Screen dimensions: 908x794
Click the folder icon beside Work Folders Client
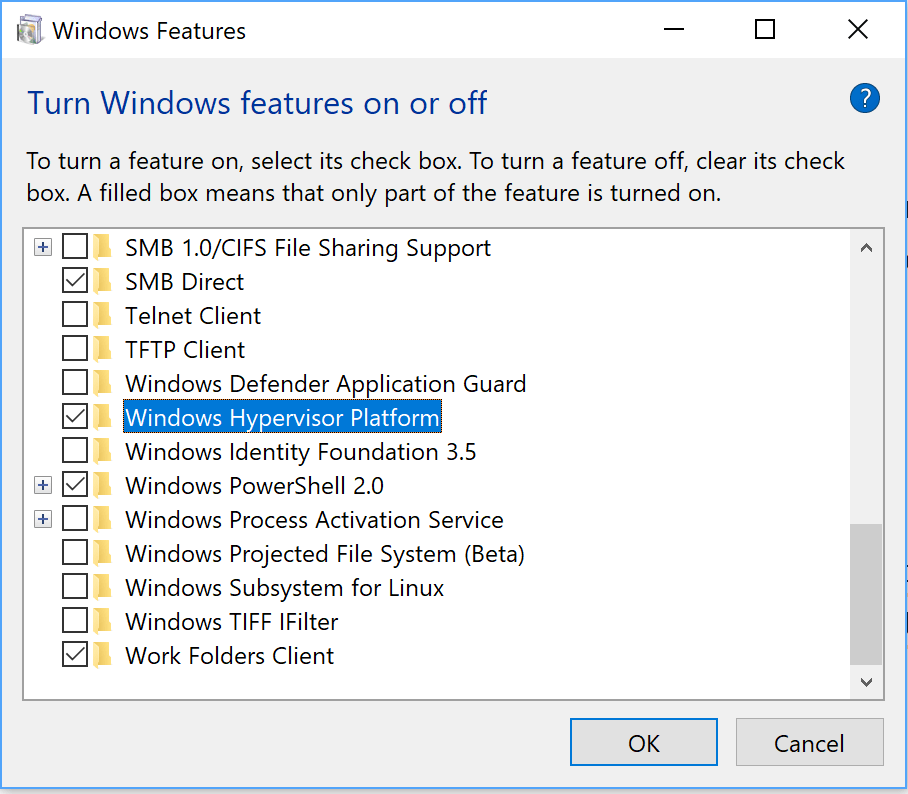coord(104,655)
